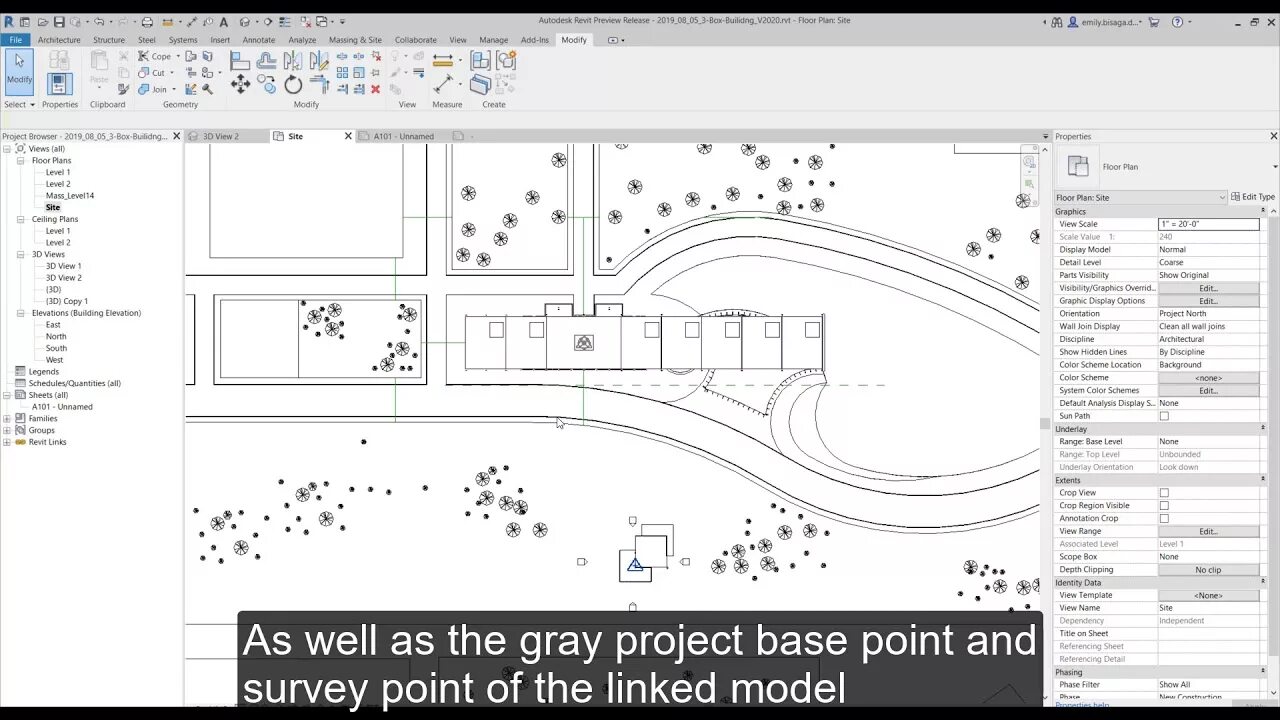Click the Create Group icon
This screenshot has height=720, width=1280.
click(506, 60)
